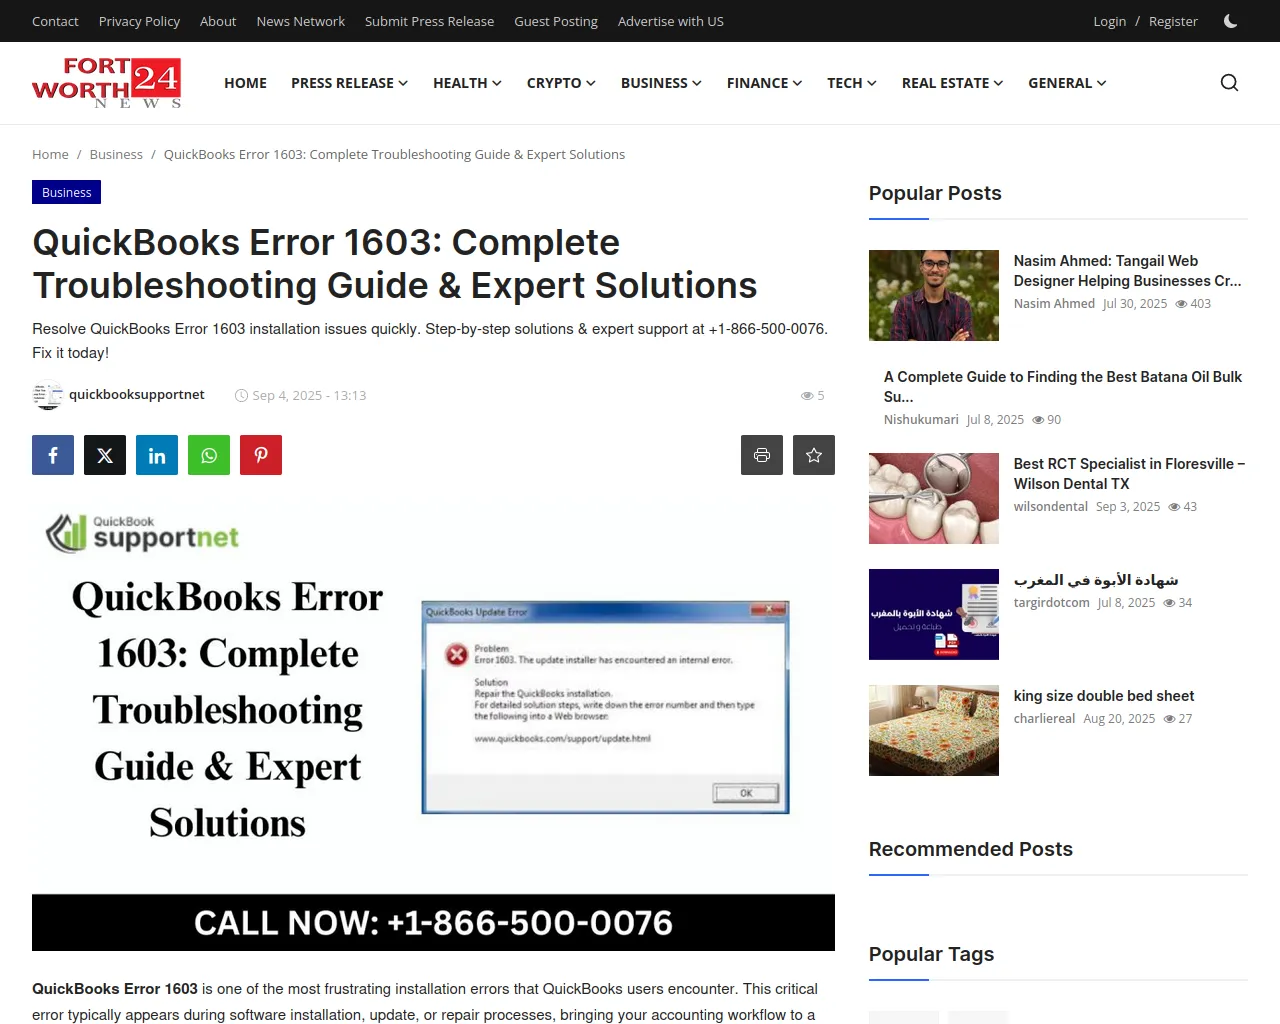
Task: Open bed sheet post thumbnail
Action: (934, 730)
